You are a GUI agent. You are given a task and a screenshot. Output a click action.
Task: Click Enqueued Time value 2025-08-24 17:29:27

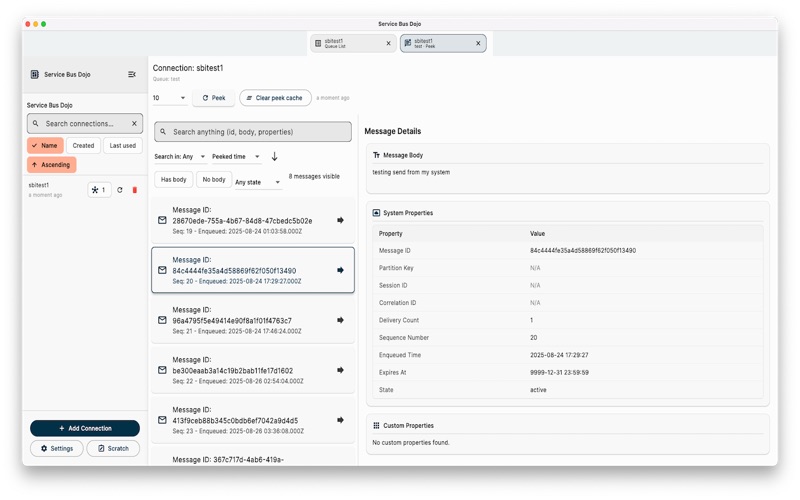click(x=559, y=355)
